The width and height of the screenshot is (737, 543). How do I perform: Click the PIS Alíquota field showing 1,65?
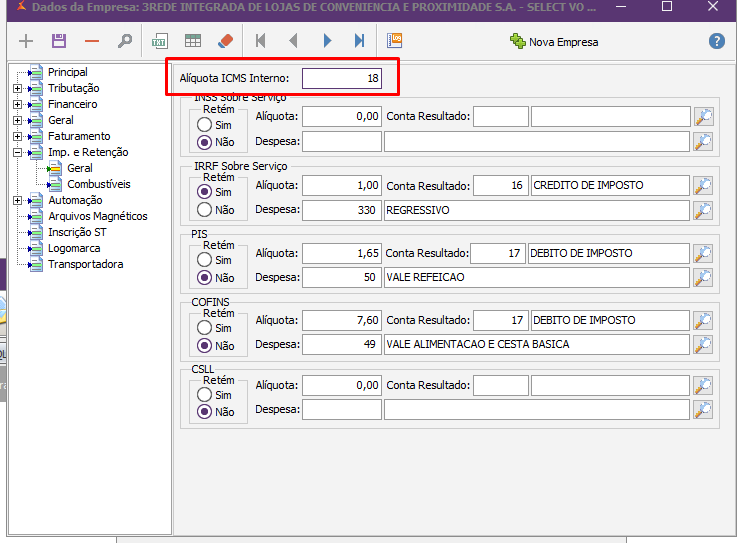[342, 253]
